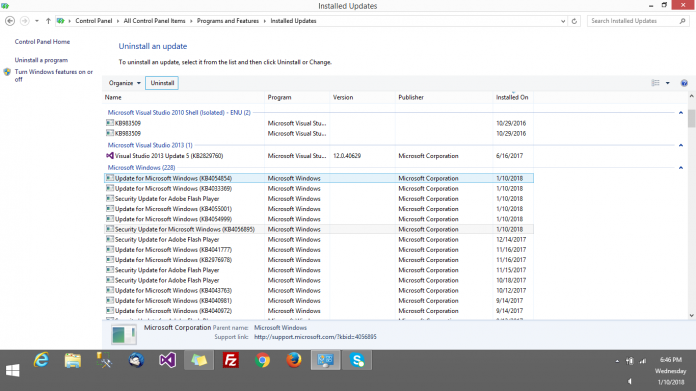696x391 pixels.
Task: Click the list scrollbar up arrow
Action: click(x=691, y=96)
